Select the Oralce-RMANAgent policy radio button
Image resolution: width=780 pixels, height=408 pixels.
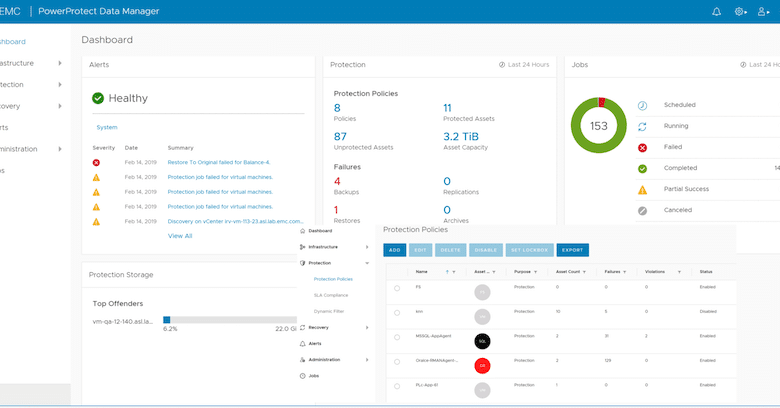(397, 362)
